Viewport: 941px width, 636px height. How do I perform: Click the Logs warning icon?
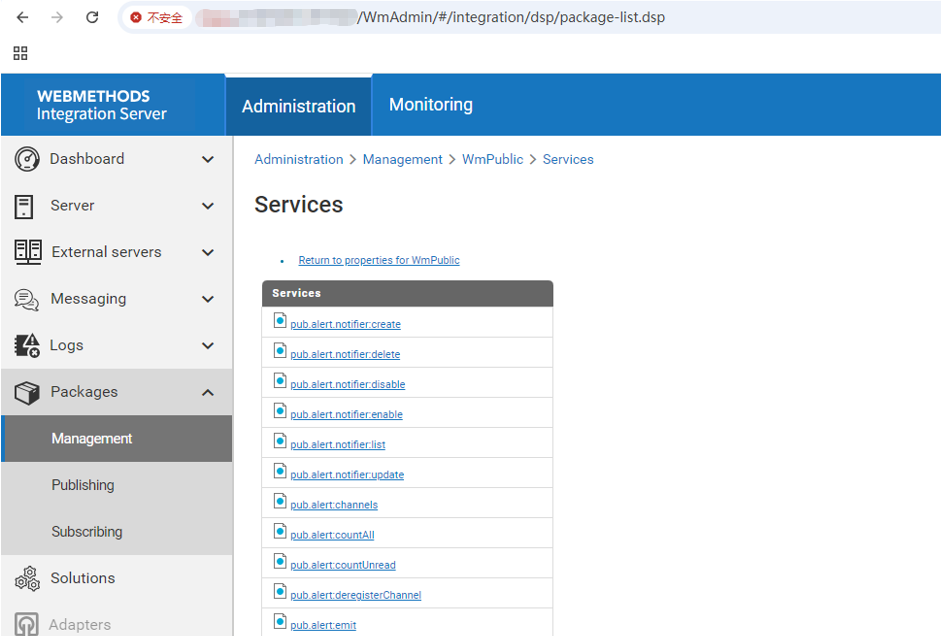27,346
